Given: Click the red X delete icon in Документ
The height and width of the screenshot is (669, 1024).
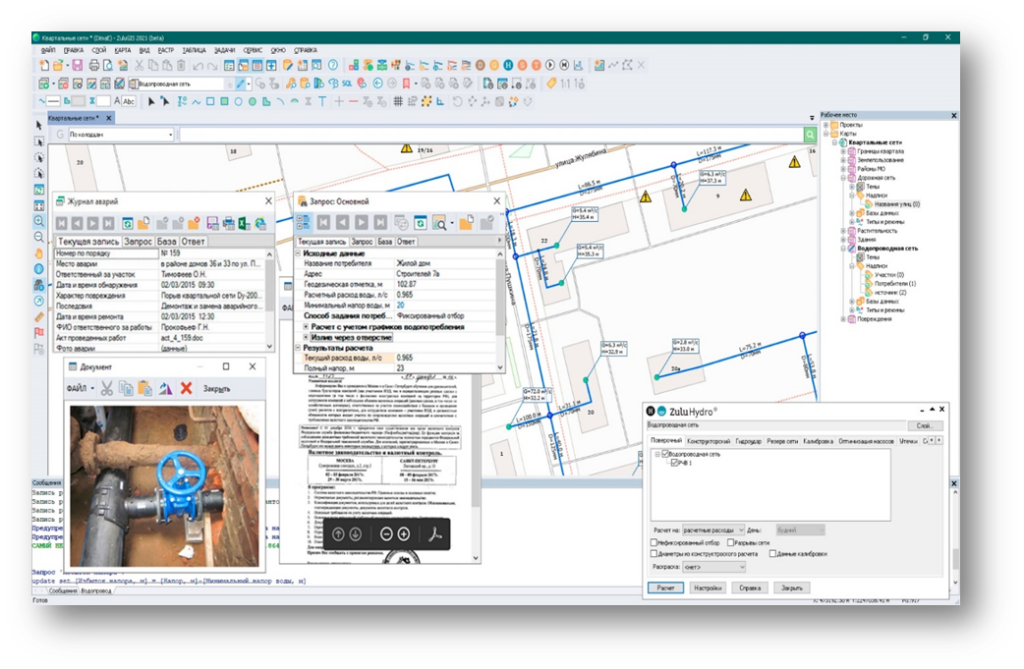Looking at the screenshot, I should tap(186, 388).
